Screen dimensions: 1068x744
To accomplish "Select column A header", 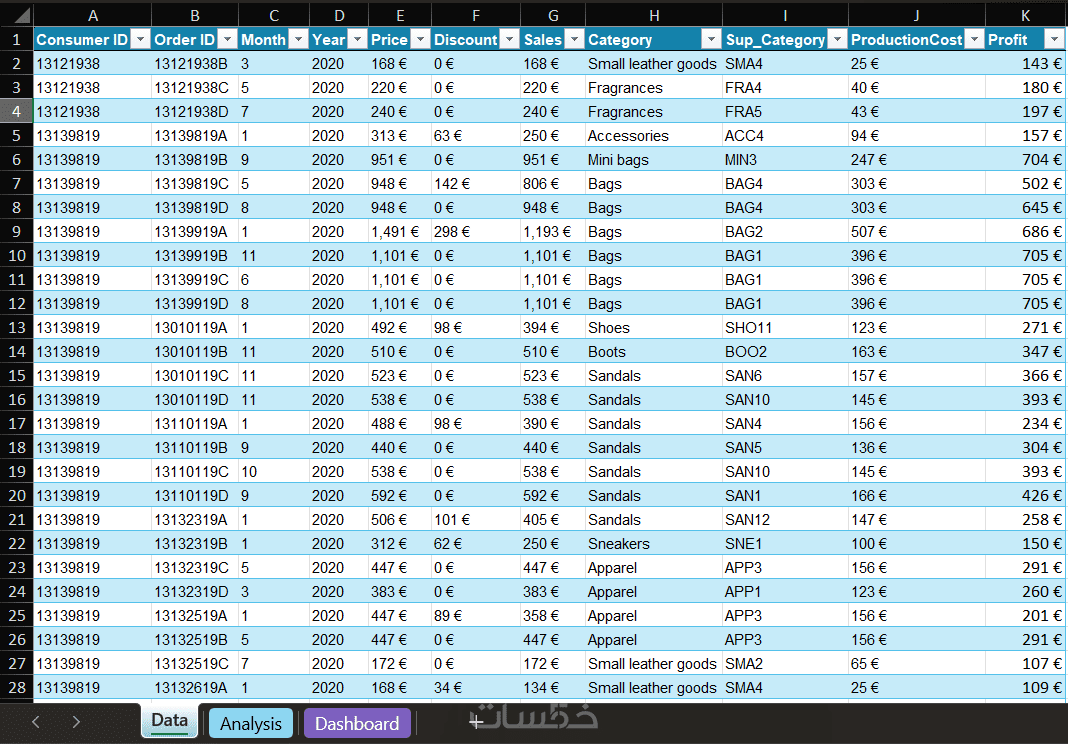I will point(93,15).
